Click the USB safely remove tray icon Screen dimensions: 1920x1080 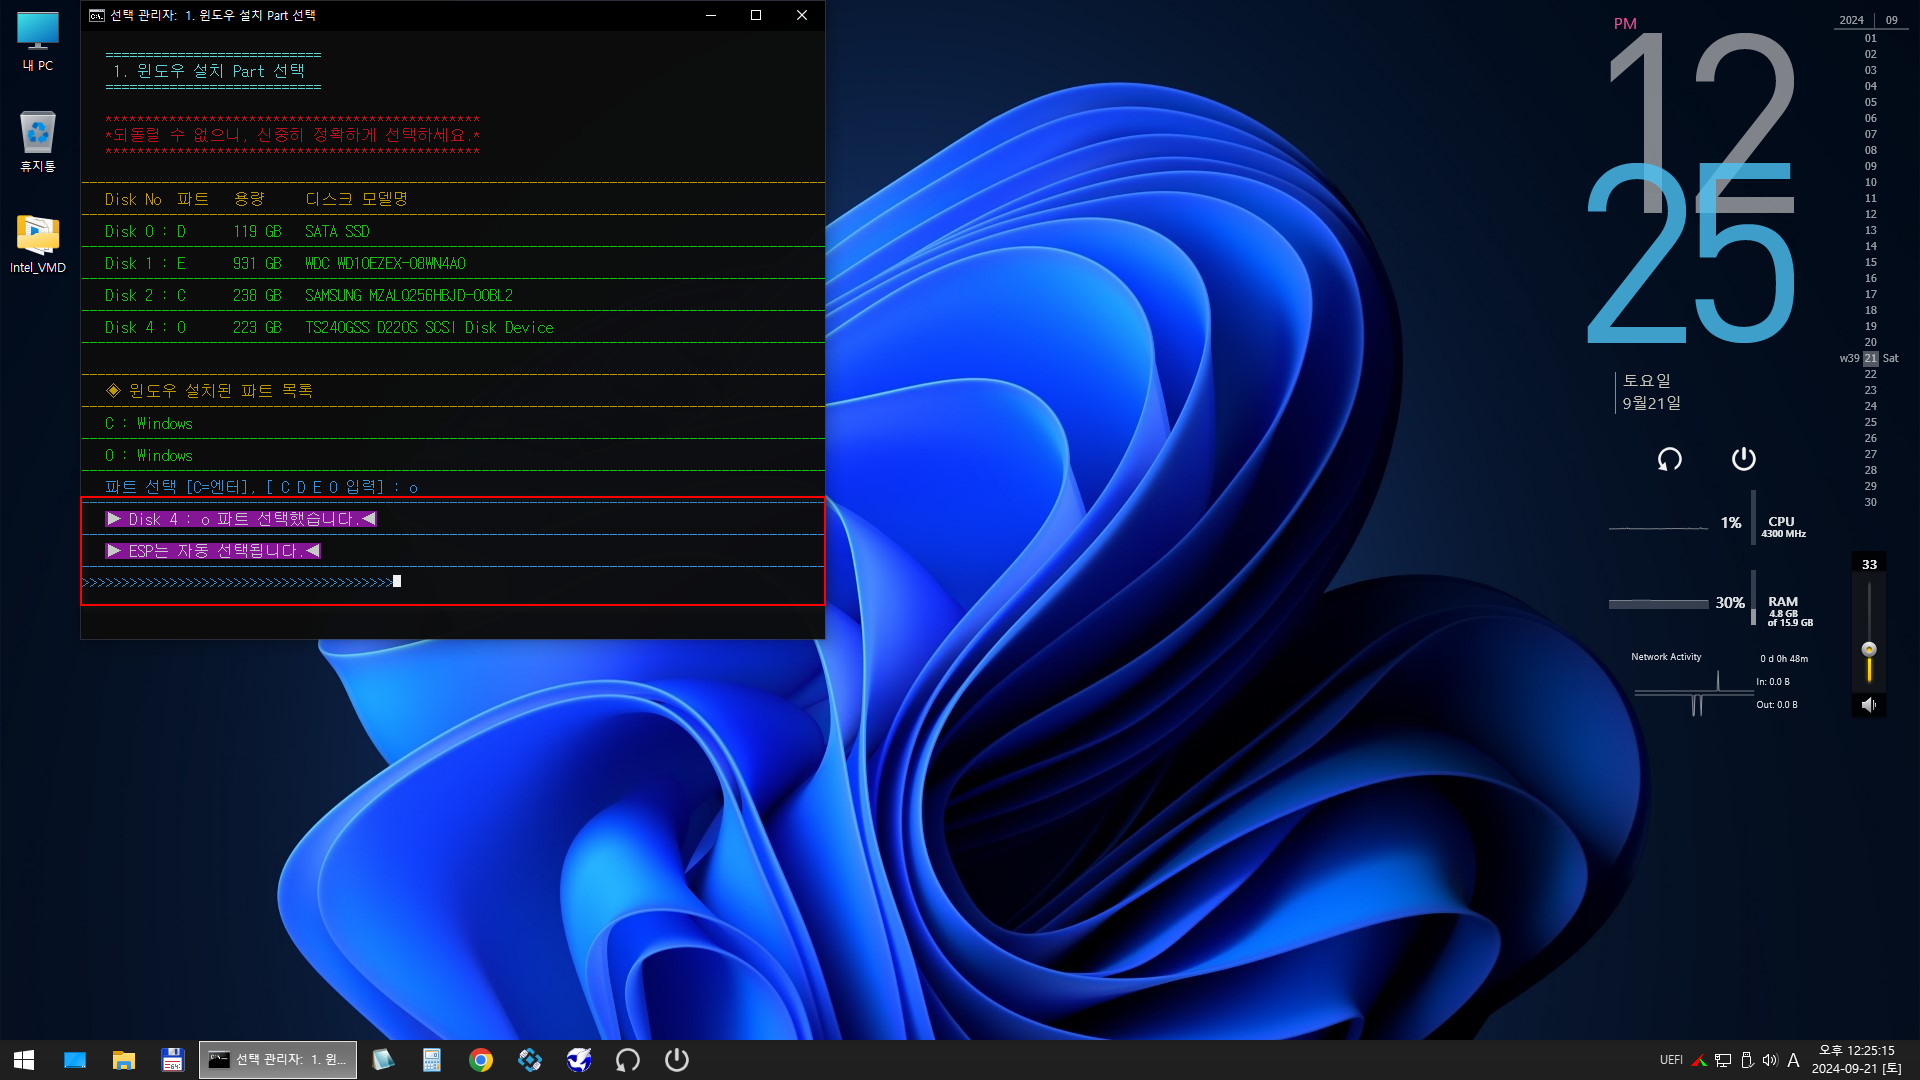point(1747,1060)
